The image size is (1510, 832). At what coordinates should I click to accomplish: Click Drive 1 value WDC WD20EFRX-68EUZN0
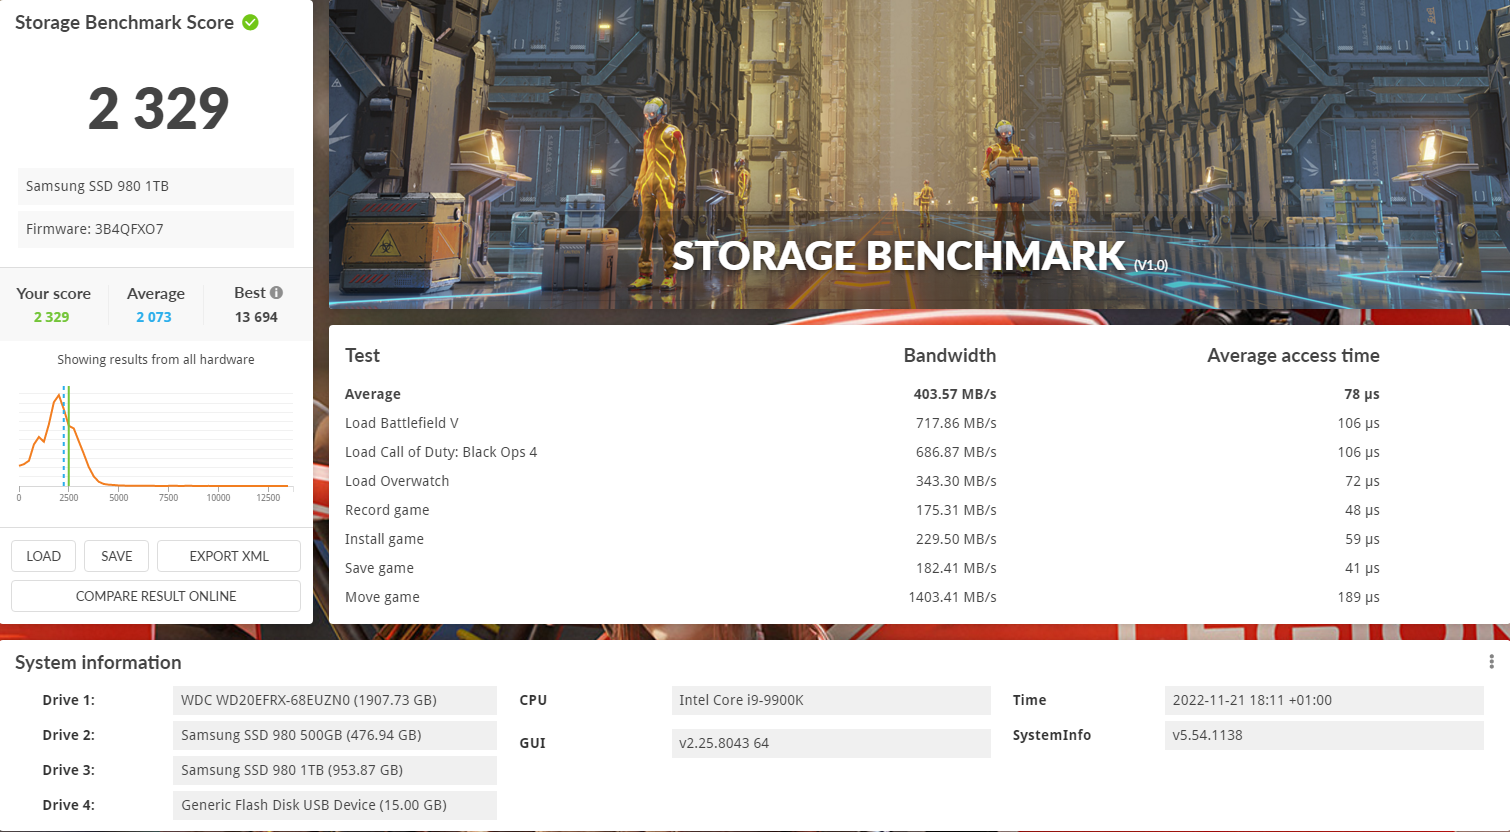click(x=335, y=700)
